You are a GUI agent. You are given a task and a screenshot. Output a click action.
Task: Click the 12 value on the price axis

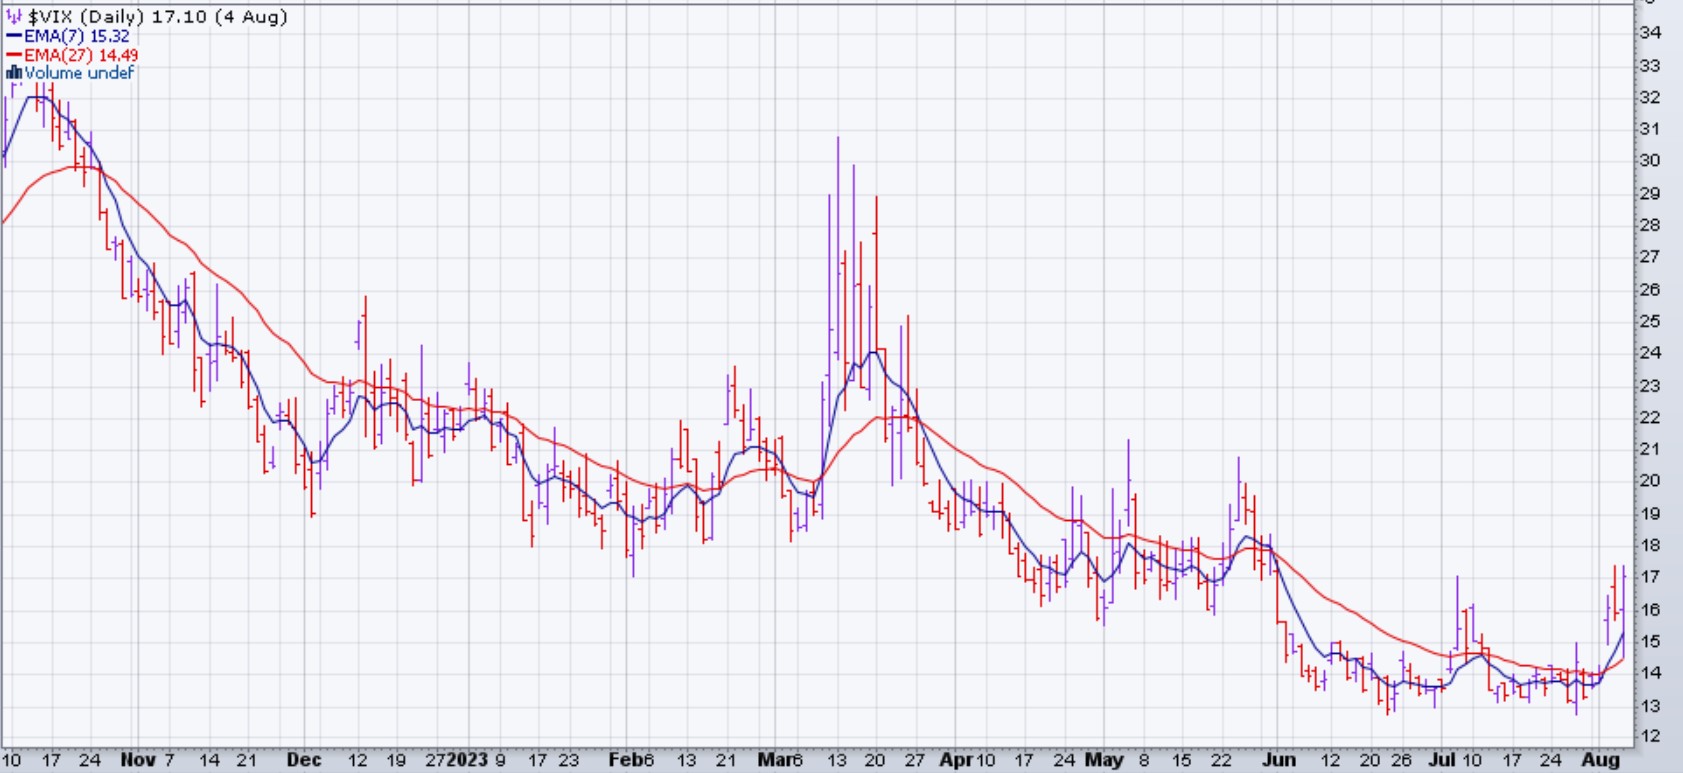coord(1650,737)
